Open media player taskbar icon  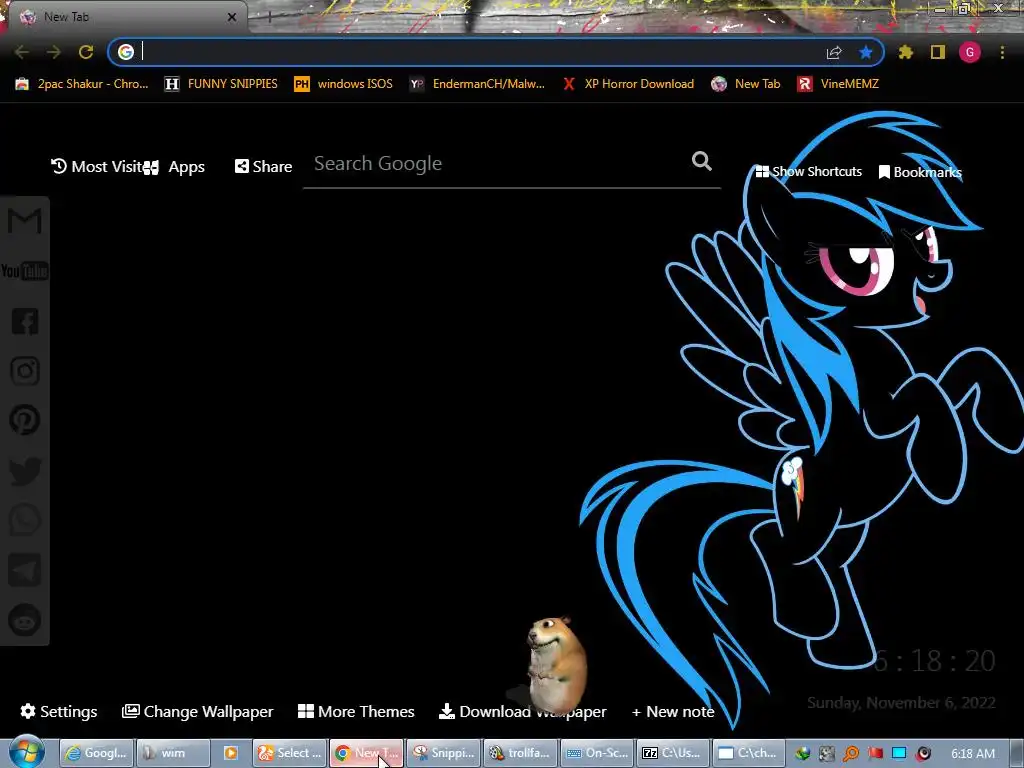(231, 753)
